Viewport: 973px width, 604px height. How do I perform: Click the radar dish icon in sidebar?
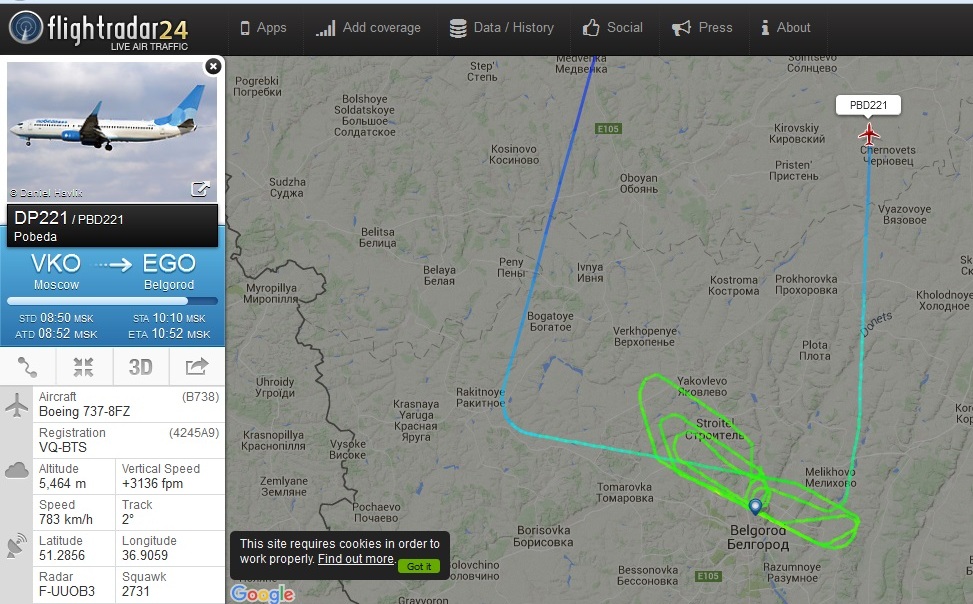tap(17, 544)
